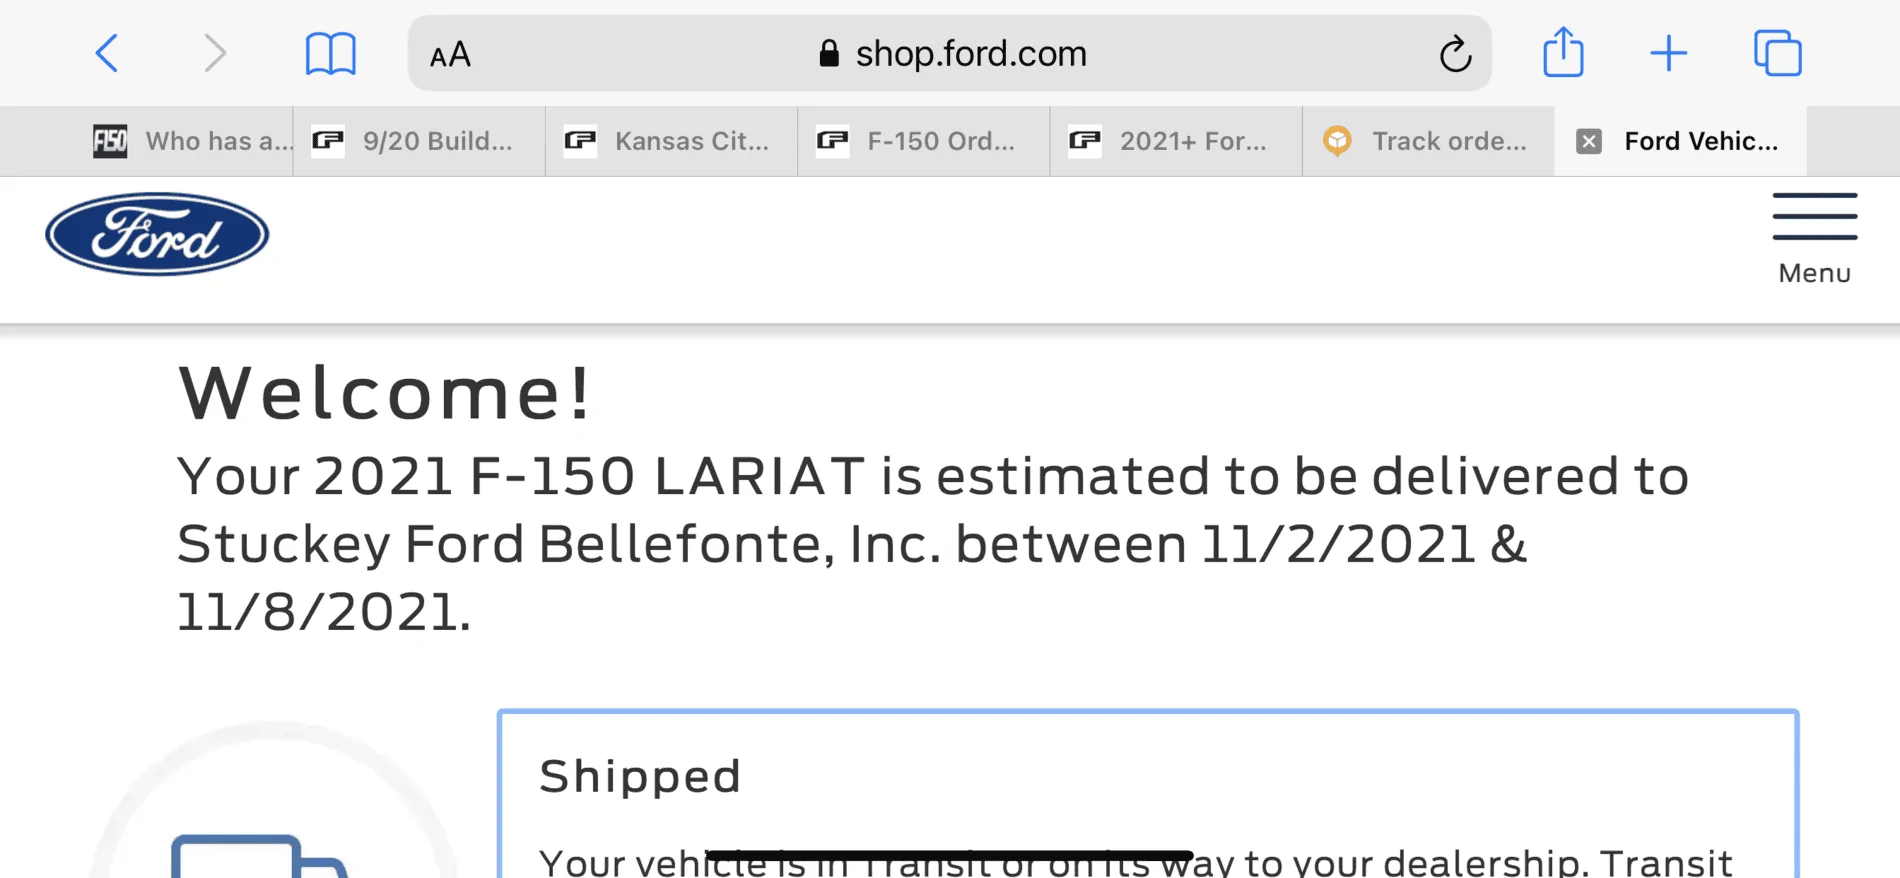This screenshot has height=878, width=1900.
Task: Close the Ford Vehicle tab
Action: point(1587,141)
